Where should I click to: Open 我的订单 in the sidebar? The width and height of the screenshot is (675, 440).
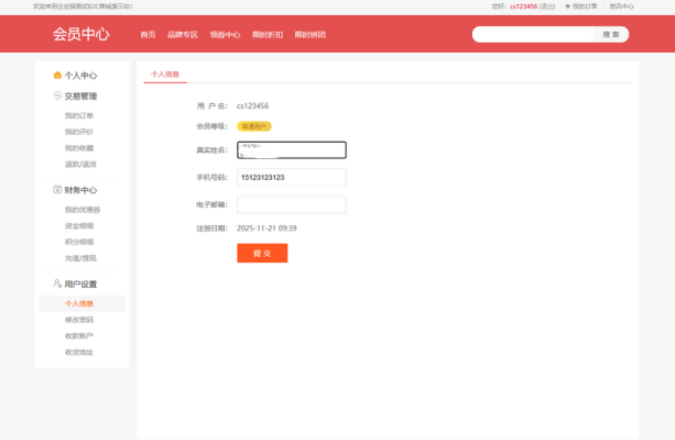click(x=79, y=115)
